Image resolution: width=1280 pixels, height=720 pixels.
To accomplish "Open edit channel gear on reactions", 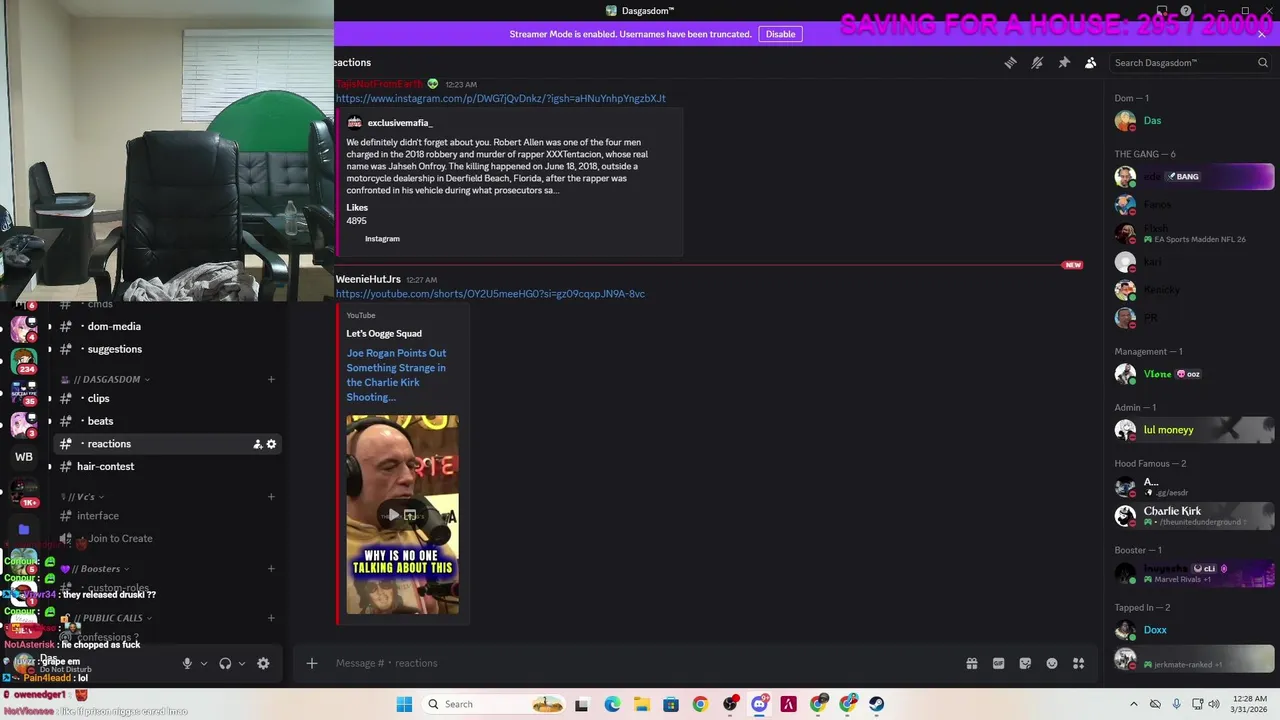I will coord(271,444).
